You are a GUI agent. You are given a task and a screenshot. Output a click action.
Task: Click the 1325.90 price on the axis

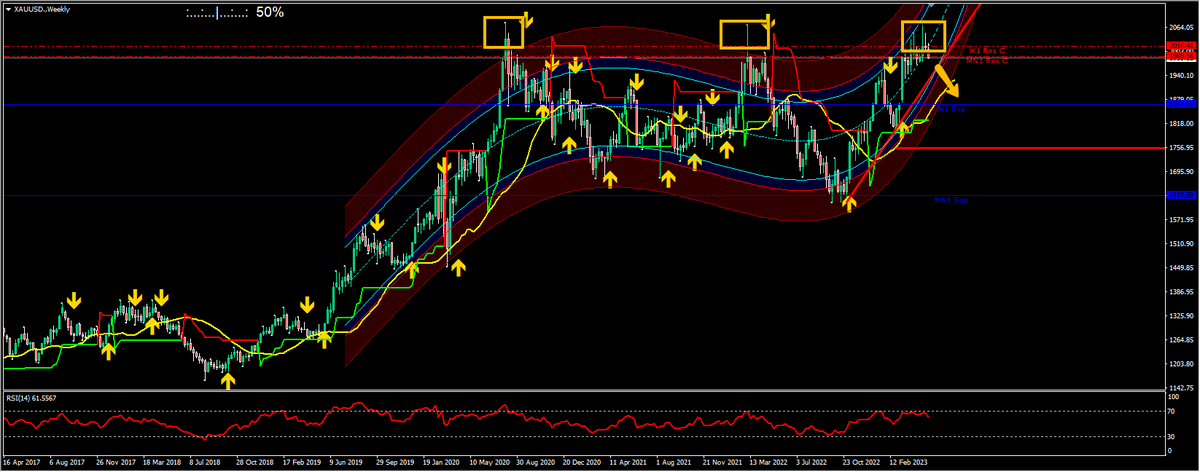[1182, 316]
